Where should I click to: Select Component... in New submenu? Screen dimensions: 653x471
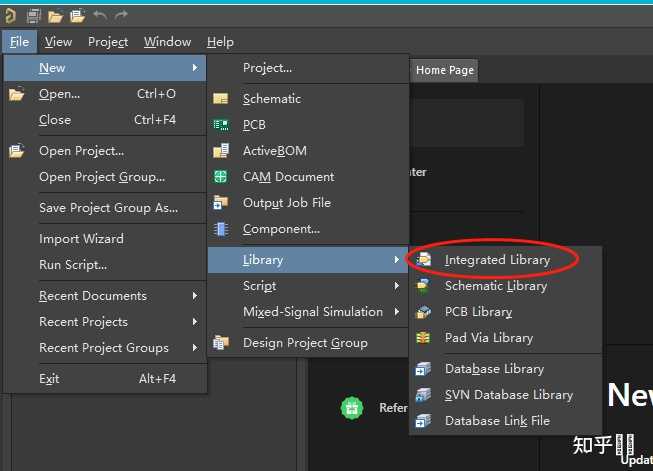(x=308, y=229)
